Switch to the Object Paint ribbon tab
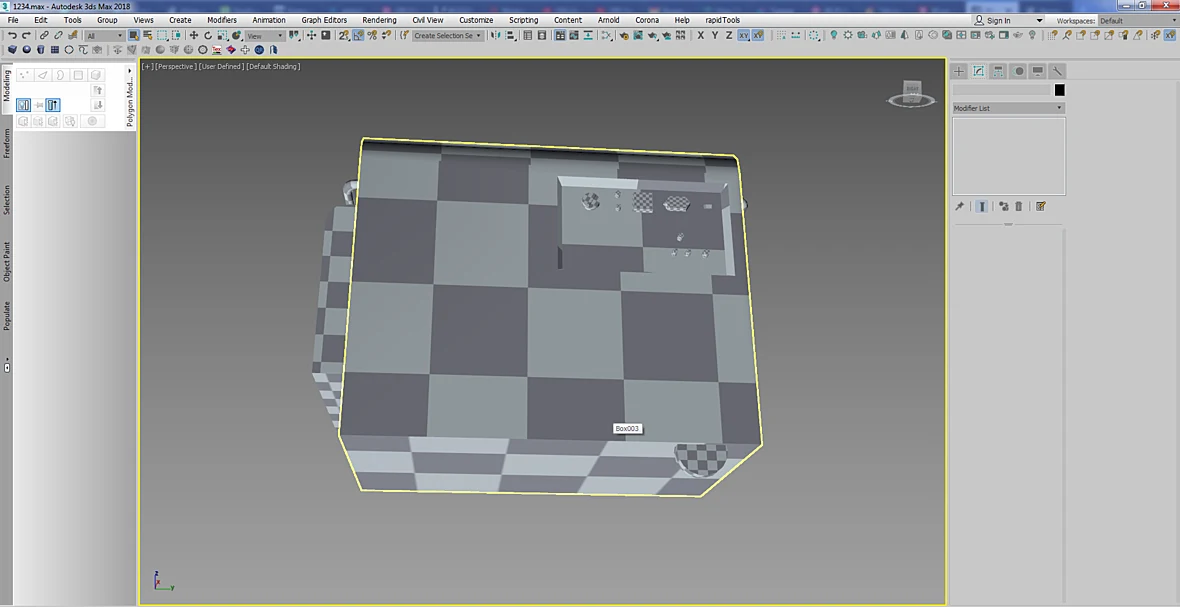This screenshot has width=1180, height=607. point(7,262)
